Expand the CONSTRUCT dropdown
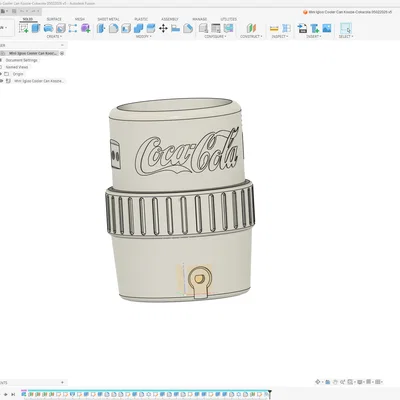Image resolution: width=400 pixels, height=400 pixels. pos(251,36)
